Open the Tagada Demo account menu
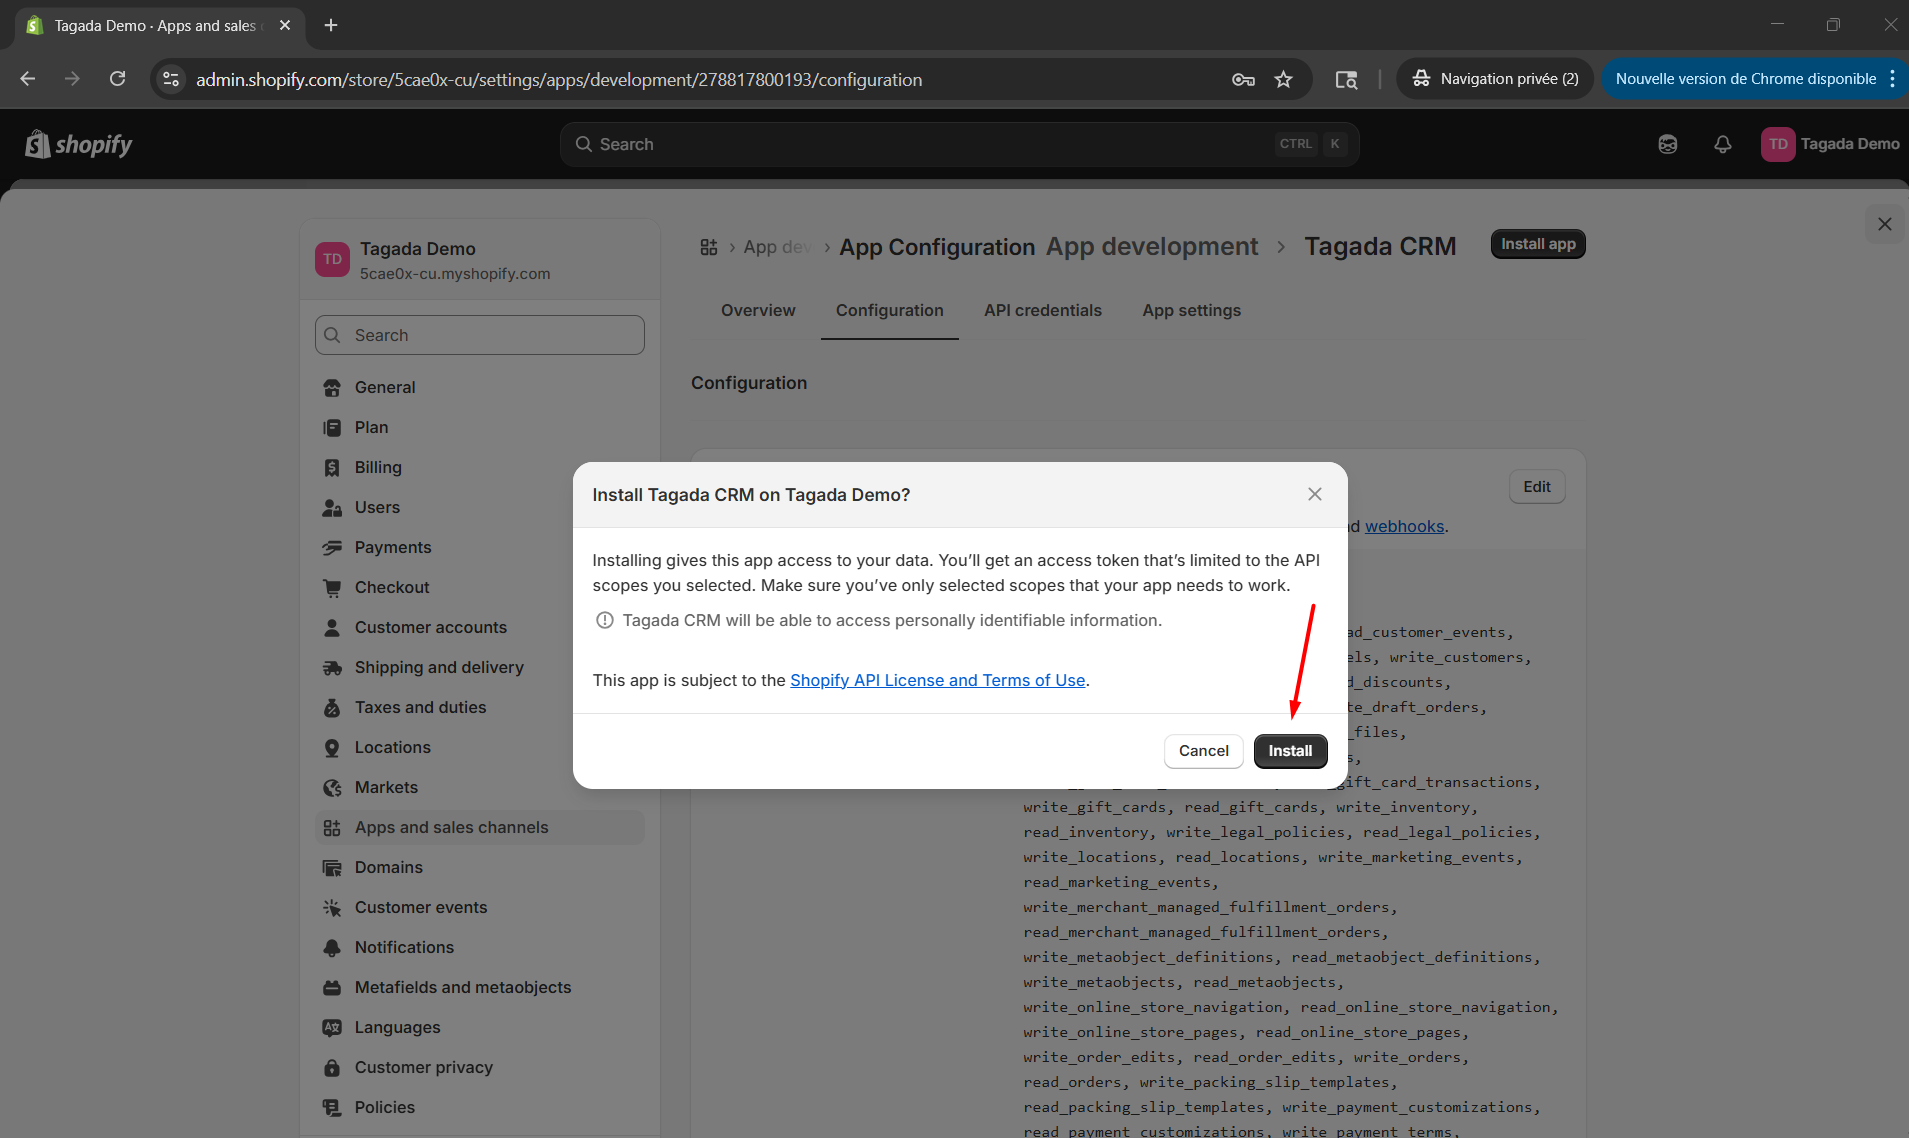The height and width of the screenshot is (1138, 1909). pos(1830,144)
